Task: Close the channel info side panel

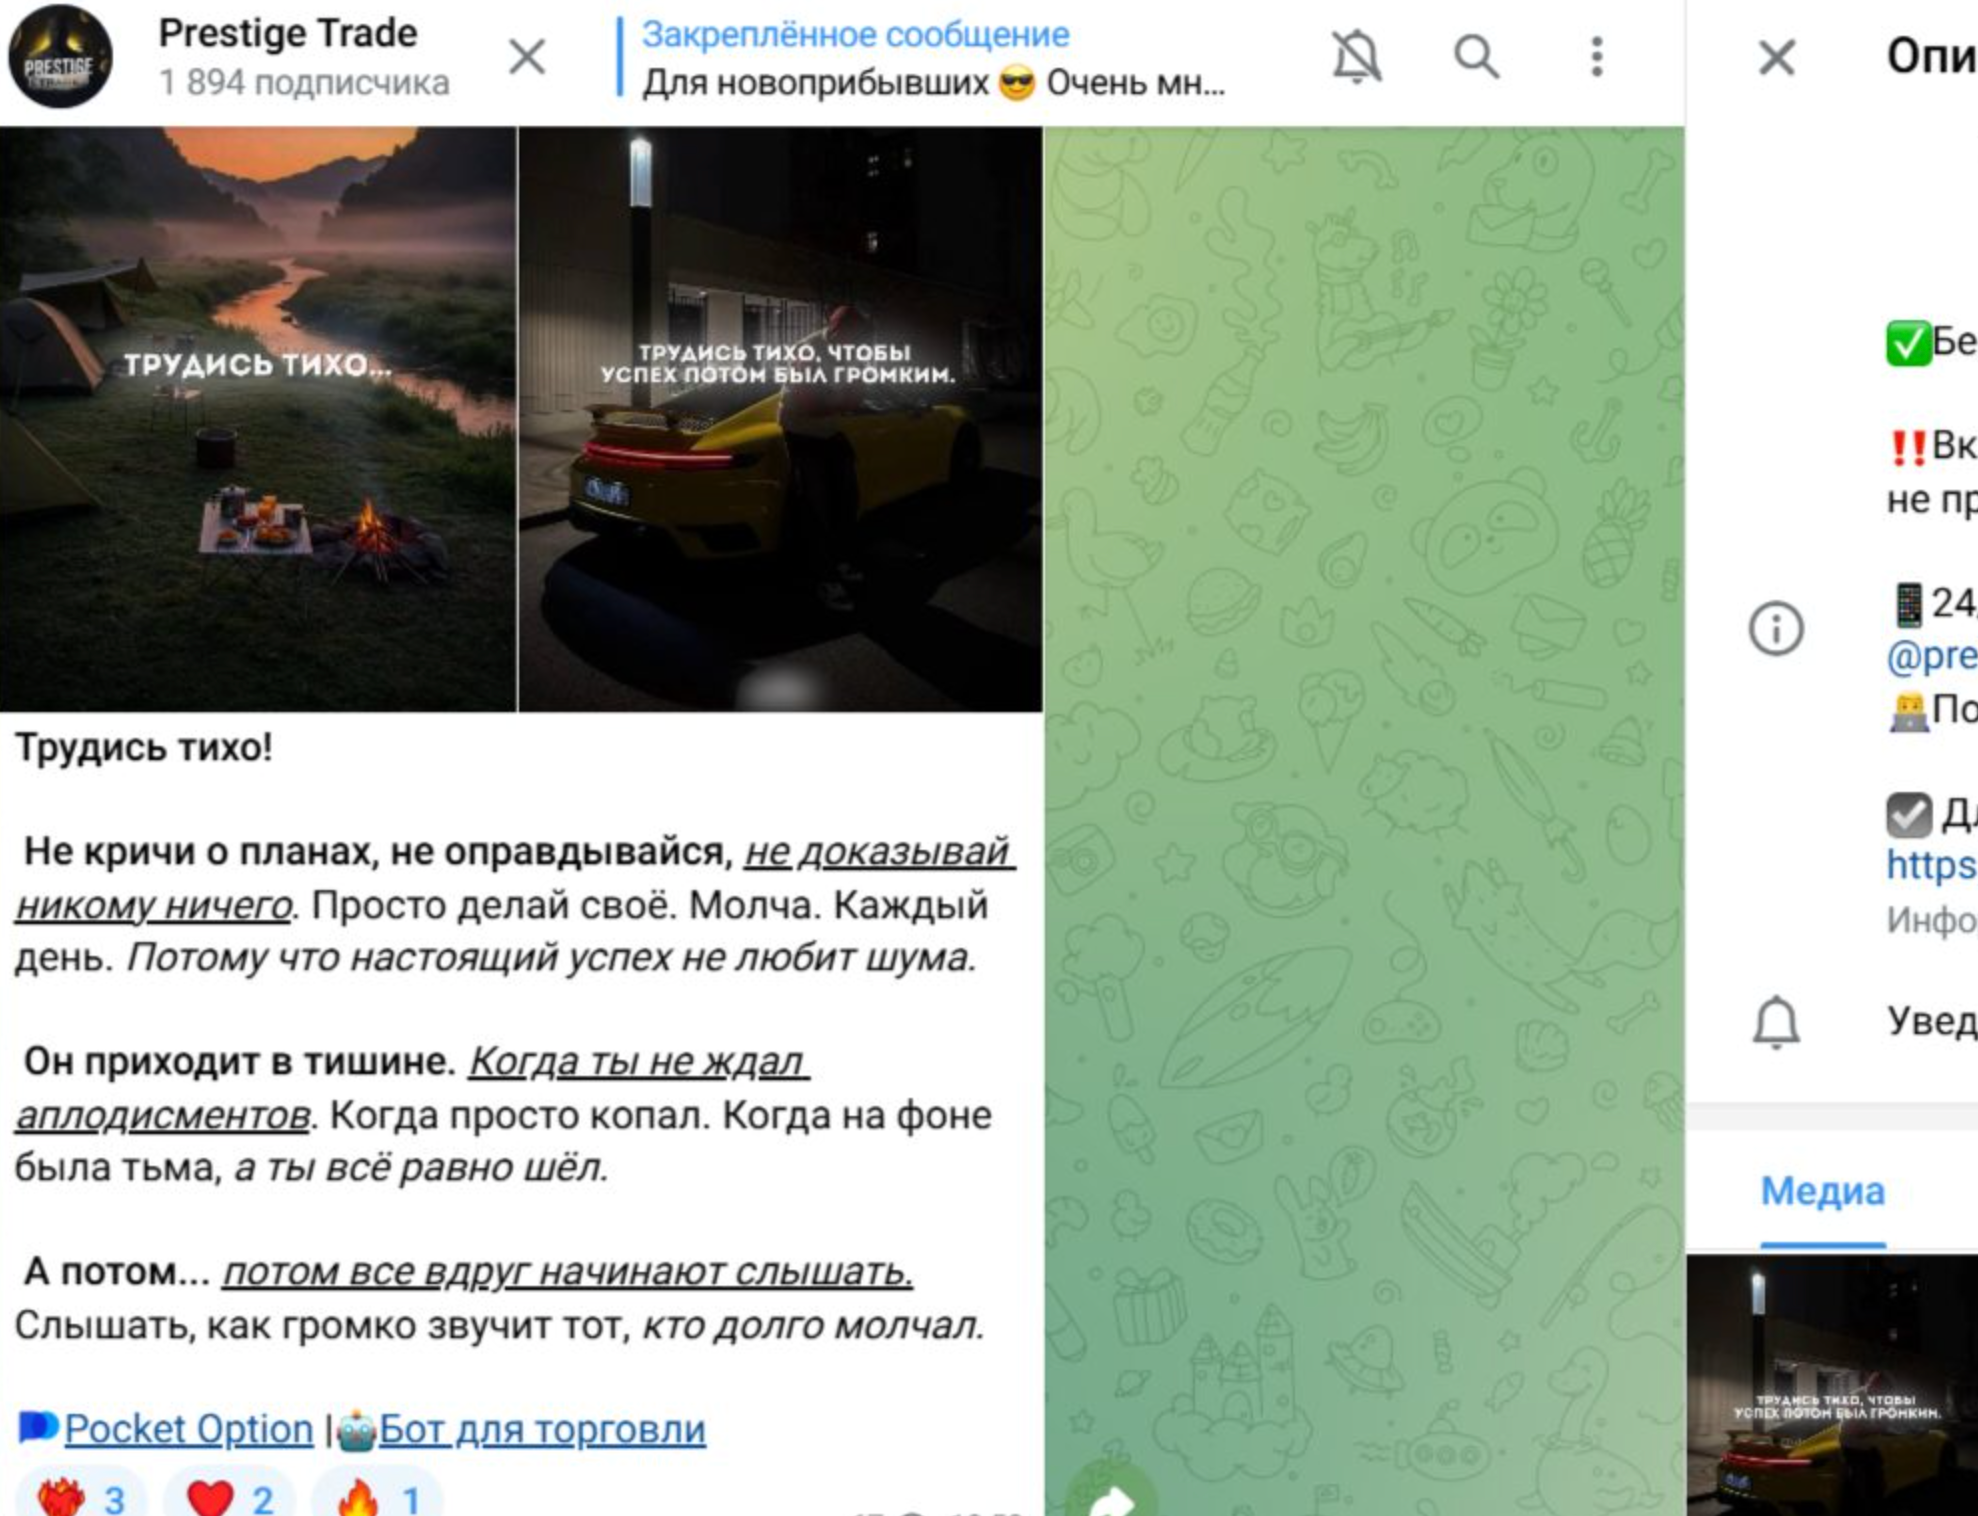Action: pyautogui.click(x=1777, y=57)
